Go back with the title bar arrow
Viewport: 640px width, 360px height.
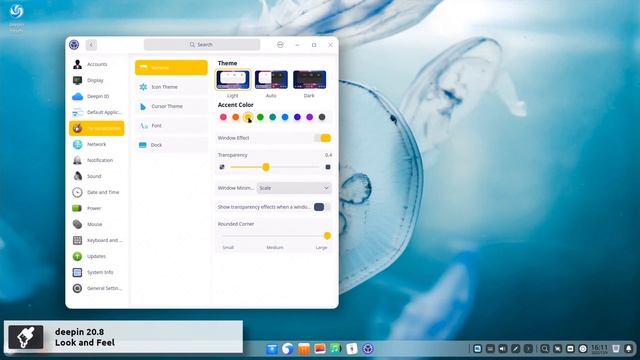[91, 45]
